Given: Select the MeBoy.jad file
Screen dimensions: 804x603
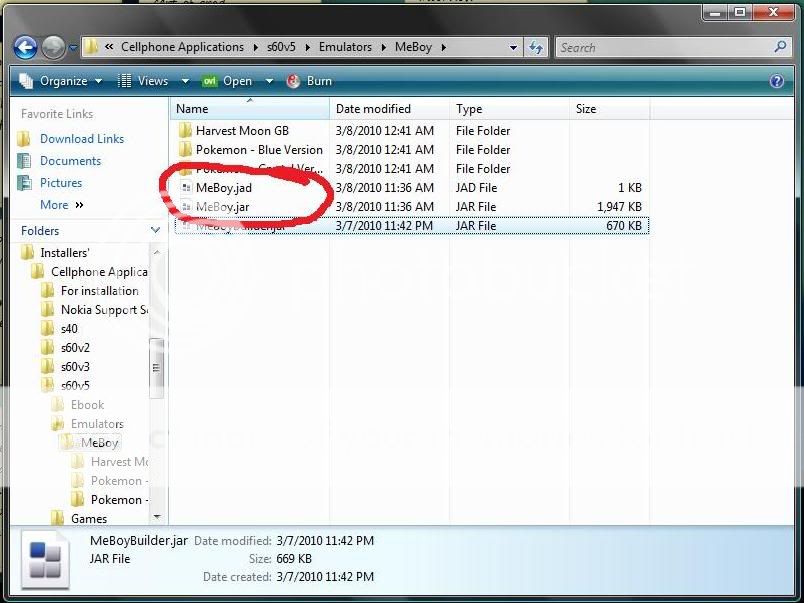Looking at the screenshot, I should [x=224, y=188].
